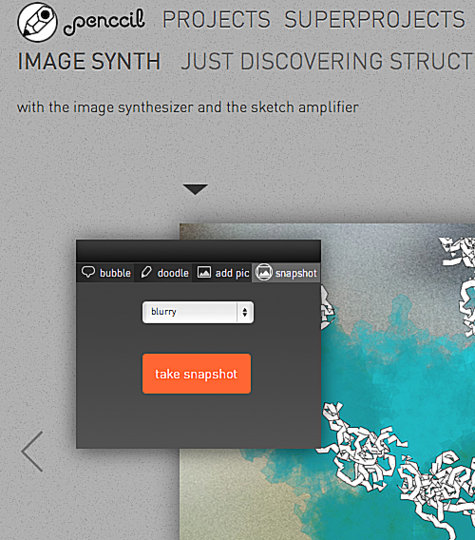This screenshot has height=540, width=475.
Task: Click the snapshot circular photo icon
Action: [264, 272]
